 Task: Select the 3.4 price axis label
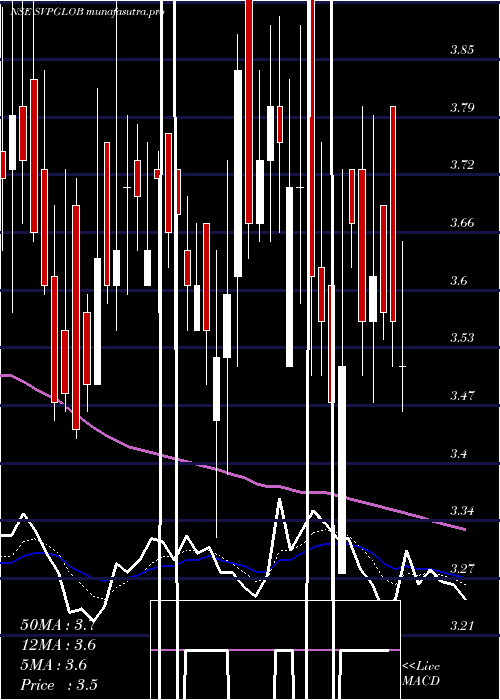[x=458, y=454]
